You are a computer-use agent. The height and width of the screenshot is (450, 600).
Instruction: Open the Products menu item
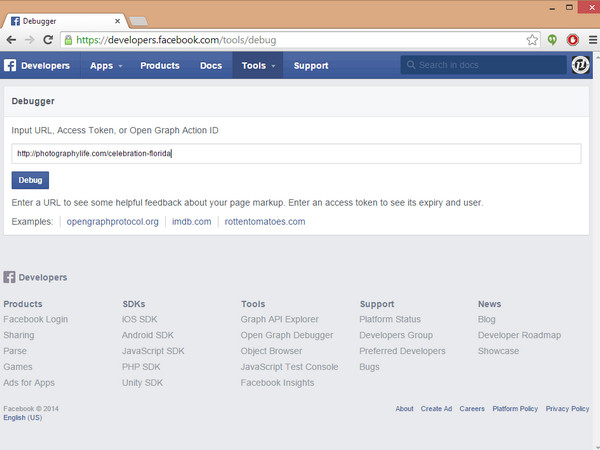(x=160, y=66)
